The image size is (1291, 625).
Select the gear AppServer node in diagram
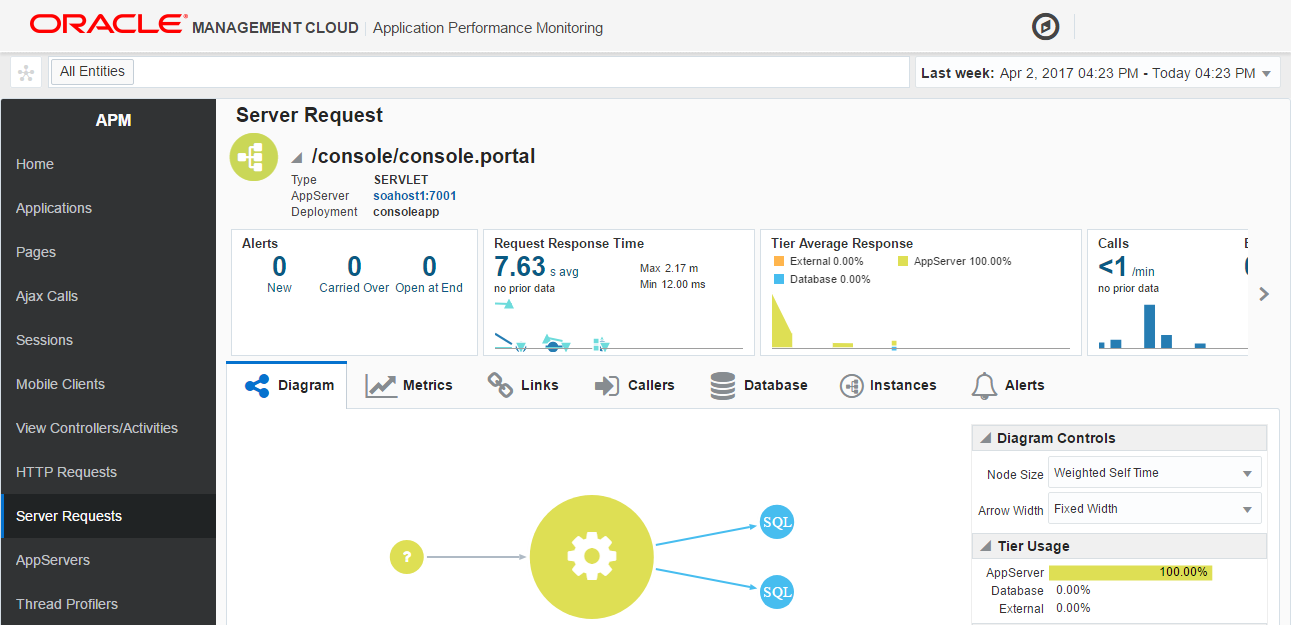click(x=591, y=556)
